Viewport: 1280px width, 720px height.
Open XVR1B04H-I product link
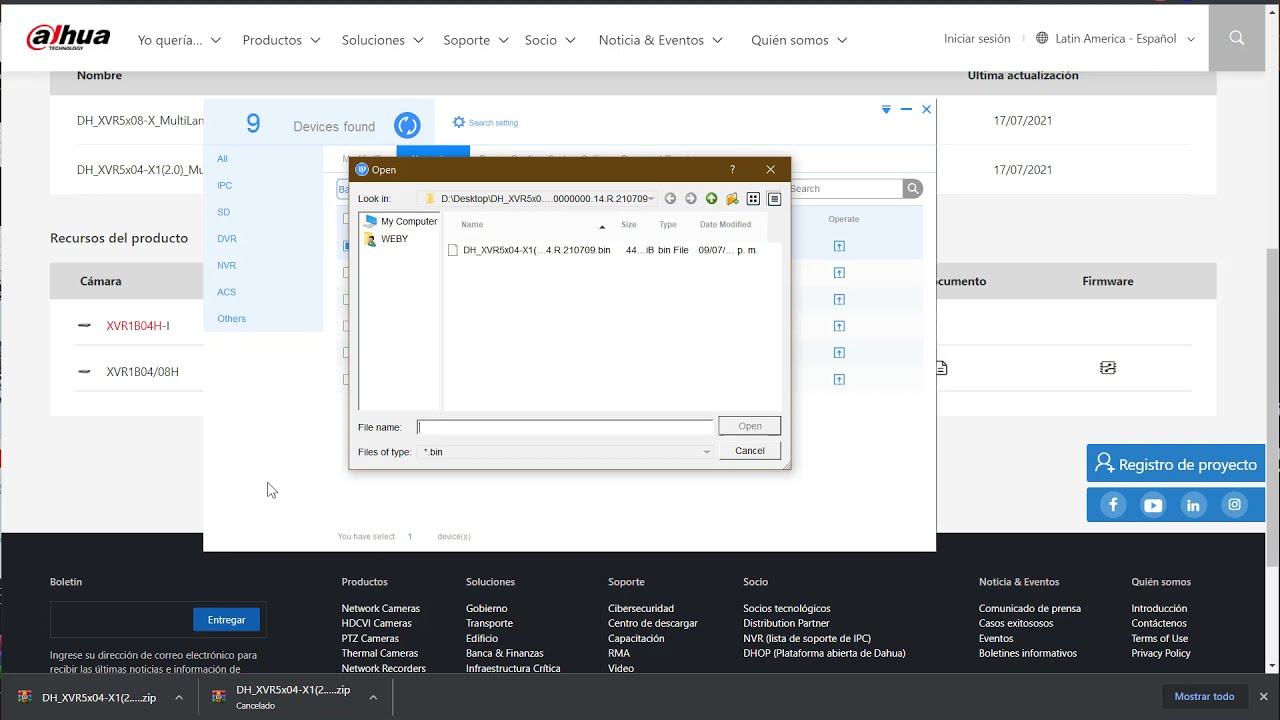point(138,326)
